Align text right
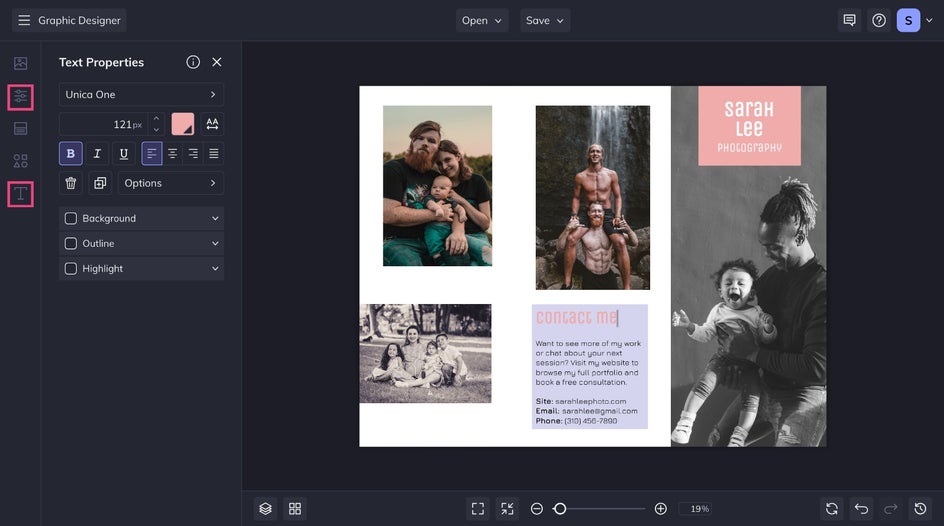The image size is (944, 526). pyautogui.click(x=193, y=153)
